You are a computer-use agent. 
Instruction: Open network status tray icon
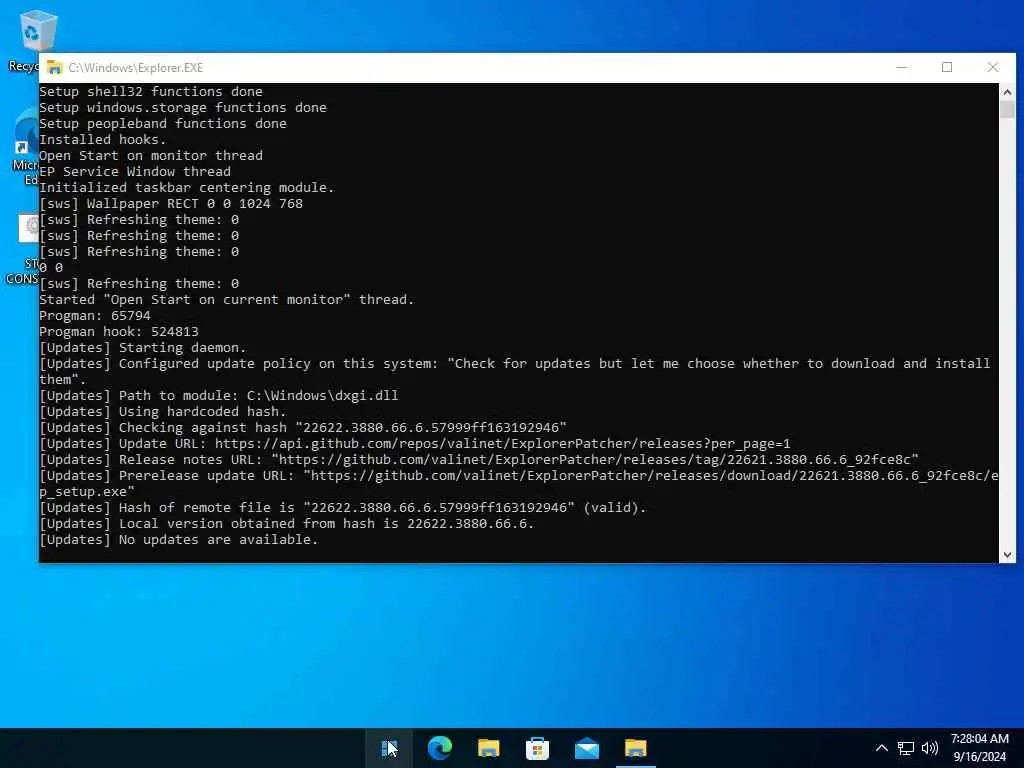[x=906, y=748]
